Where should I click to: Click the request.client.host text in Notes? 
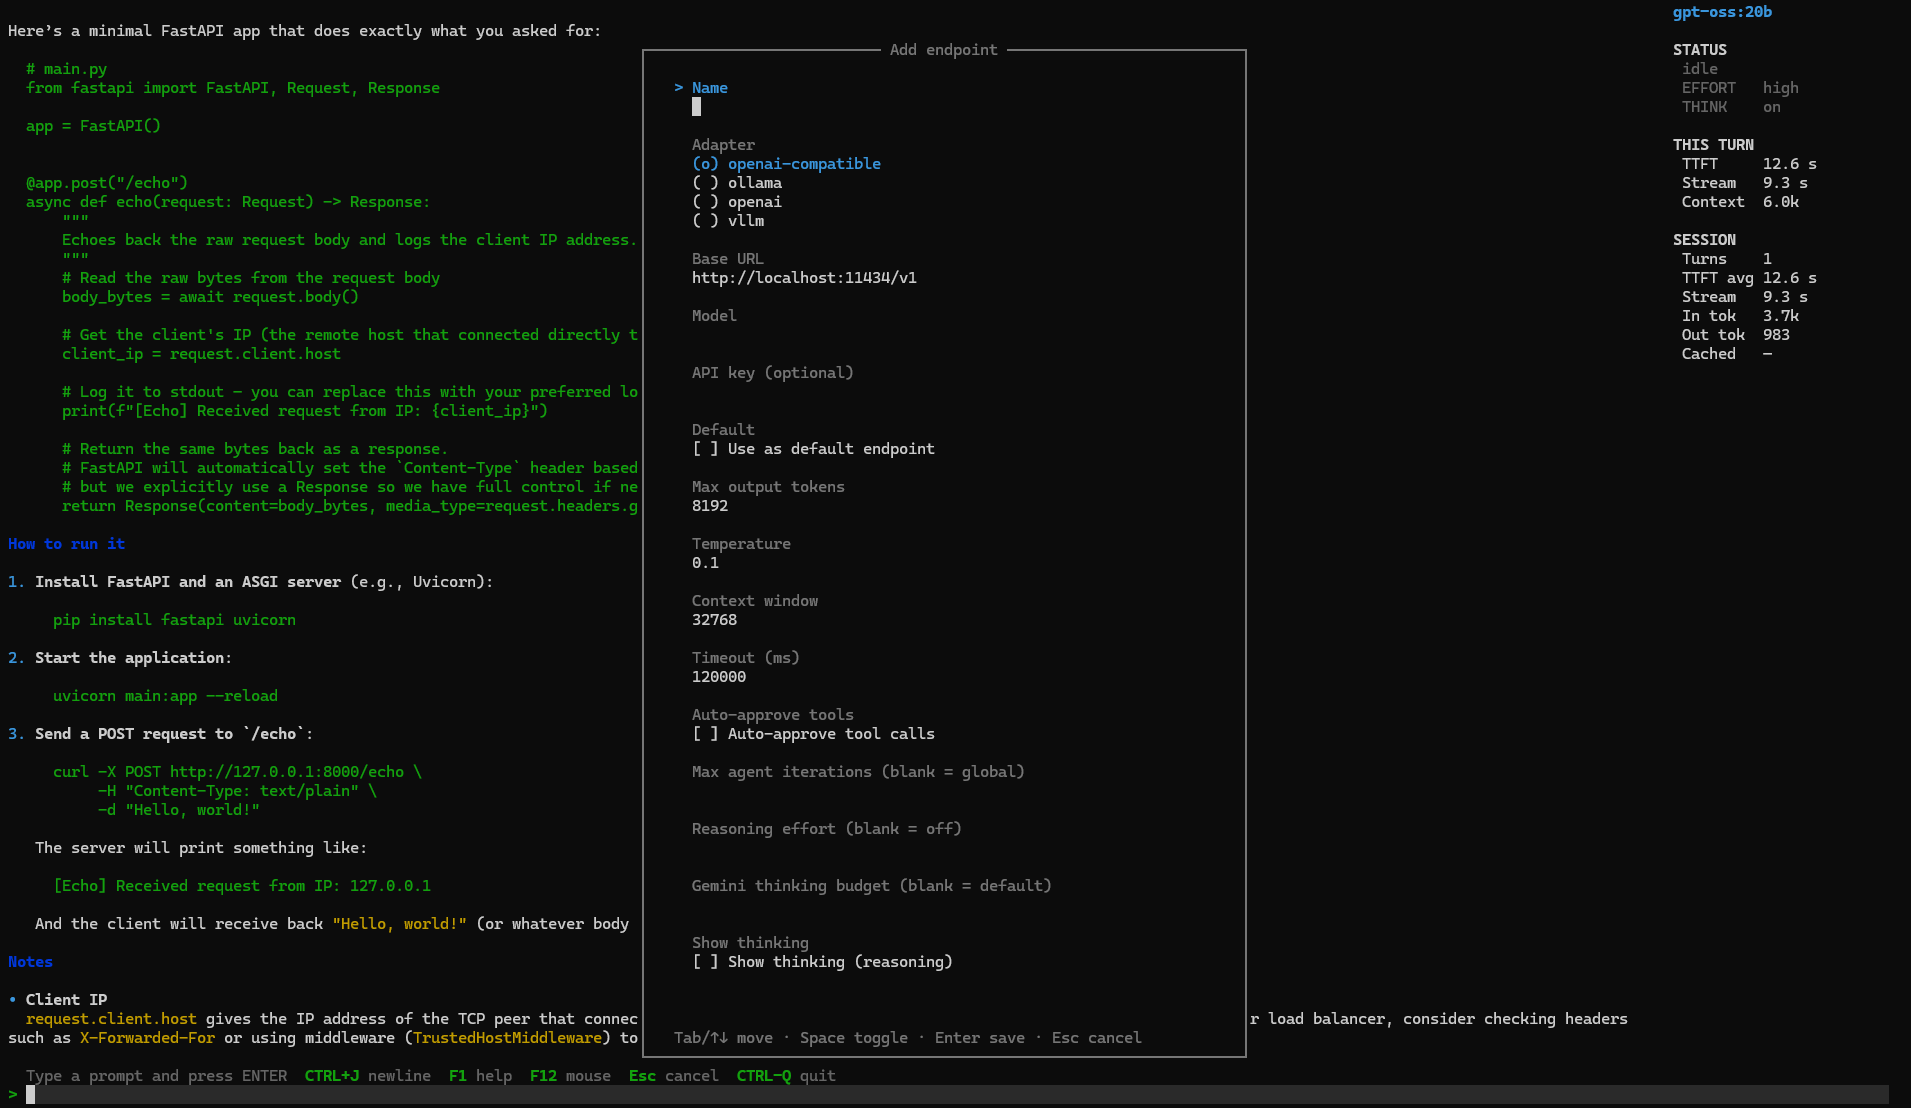111,1019
